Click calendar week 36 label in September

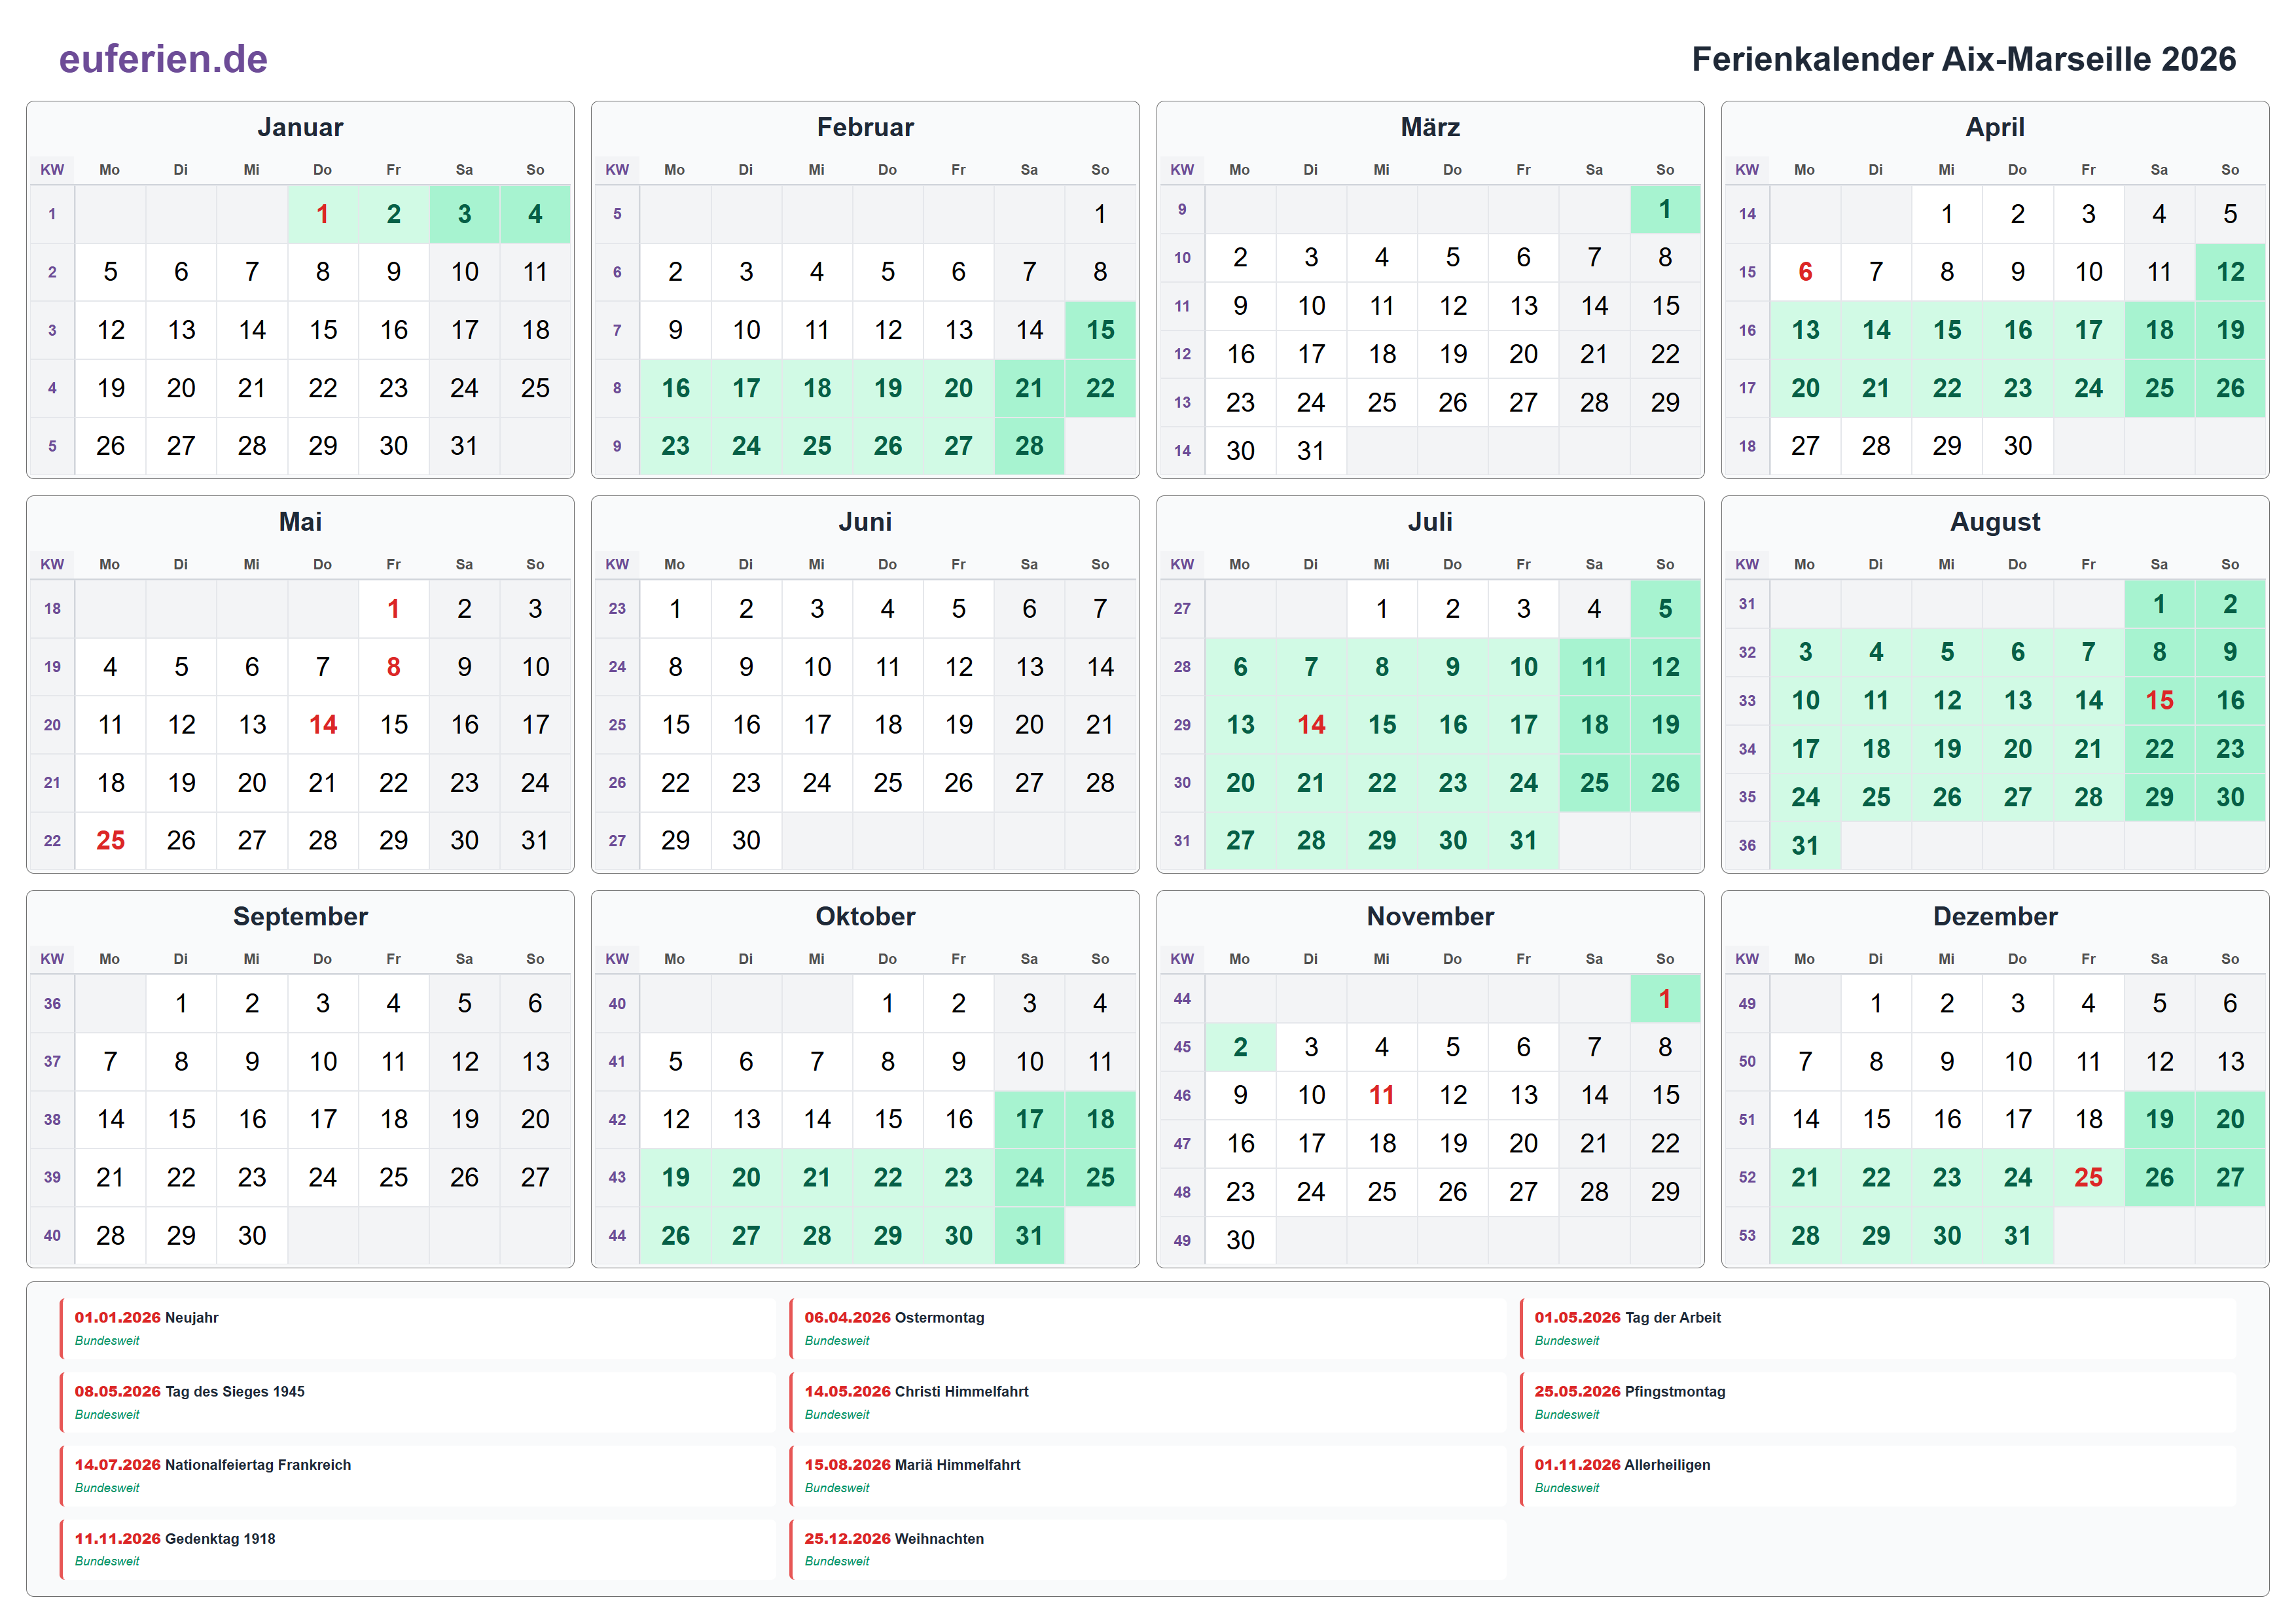coord(52,1003)
